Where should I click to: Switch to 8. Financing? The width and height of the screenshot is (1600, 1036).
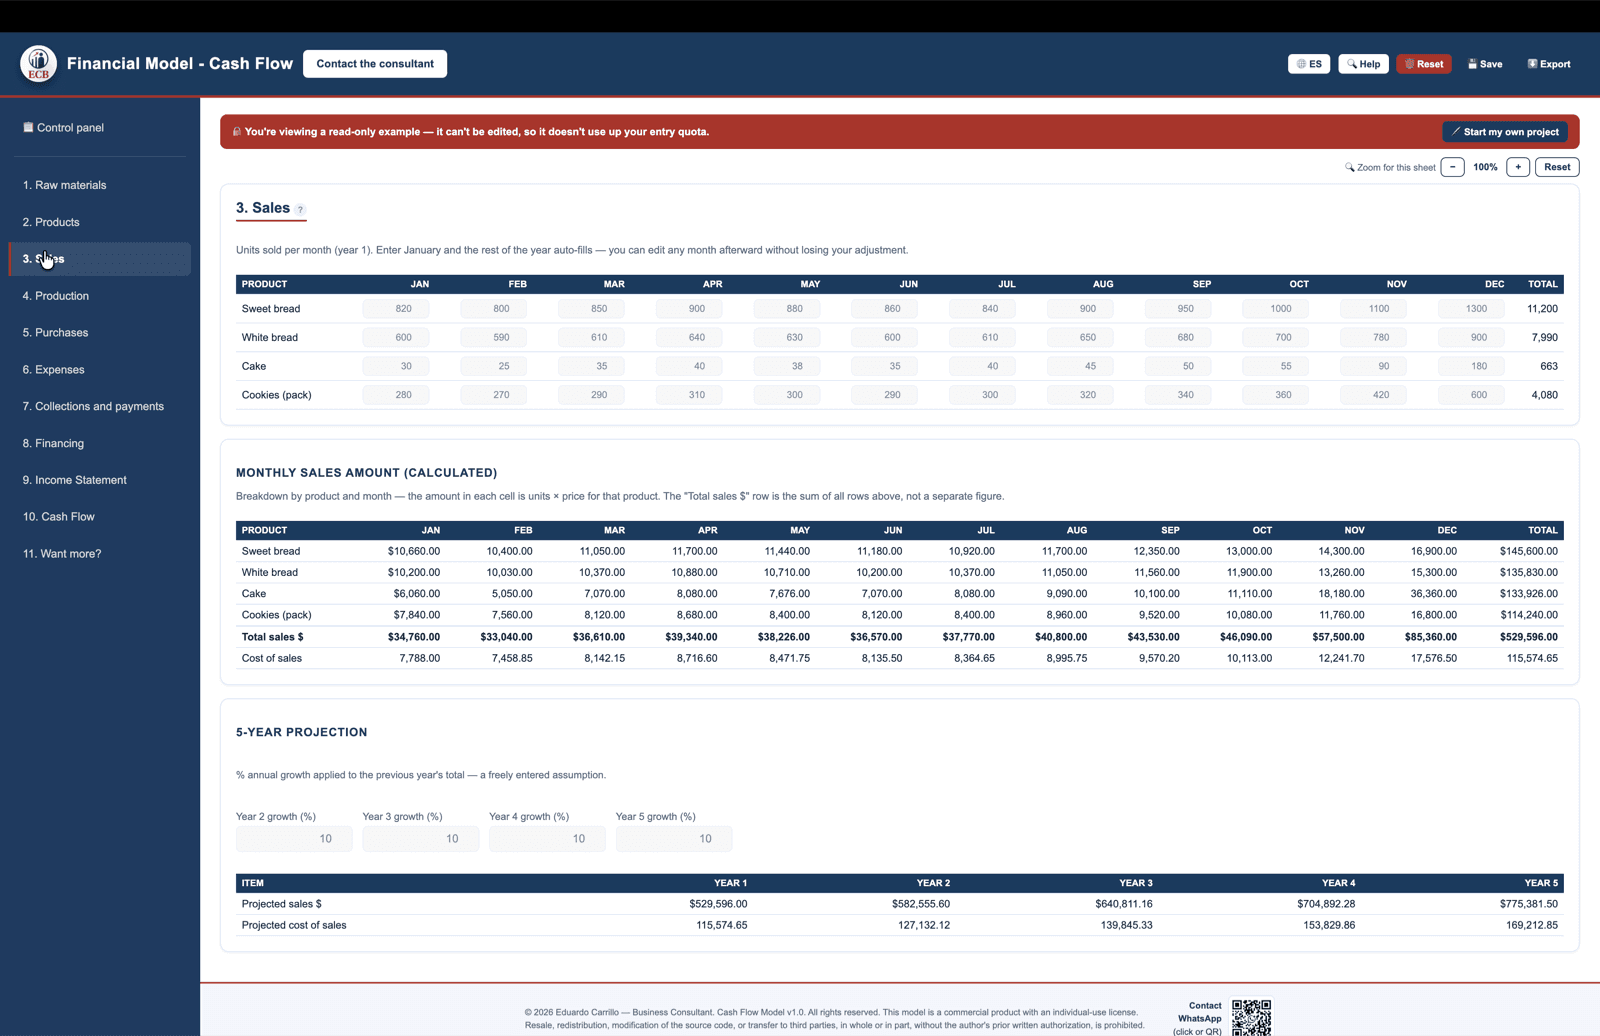coord(100,444)
